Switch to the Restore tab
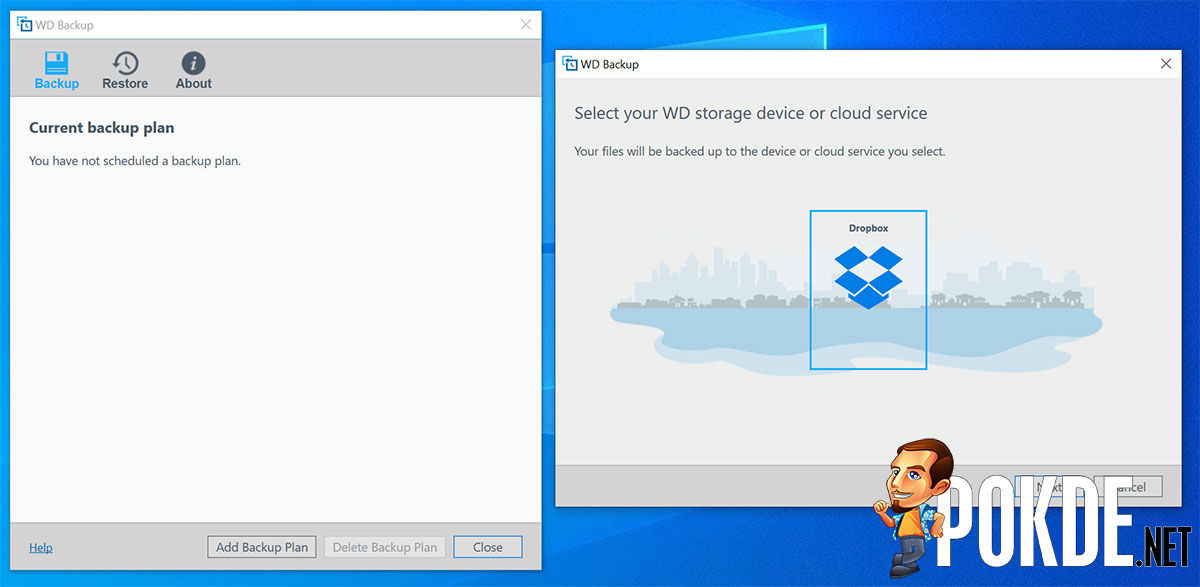 pyautogui.click(x=125, y=70)
